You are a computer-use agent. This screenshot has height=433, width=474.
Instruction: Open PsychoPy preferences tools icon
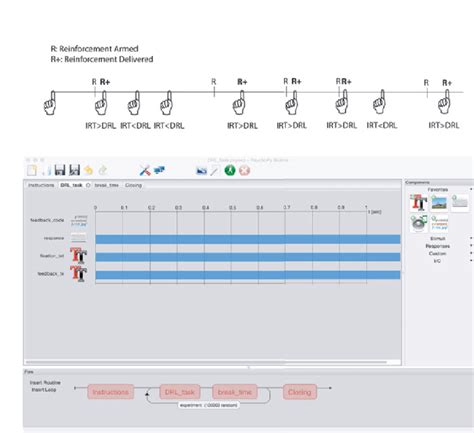point(145,170)
